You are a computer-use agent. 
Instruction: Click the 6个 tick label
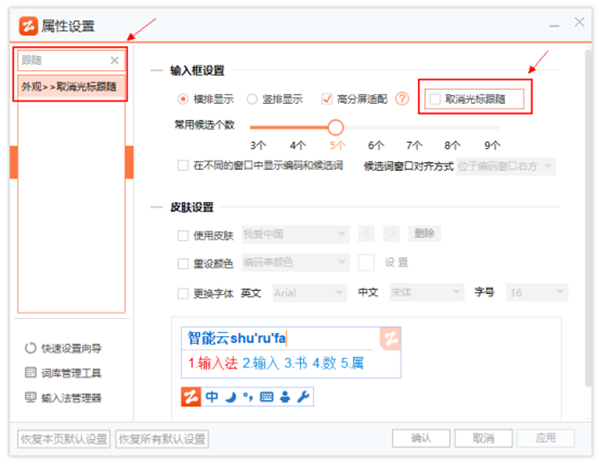point(376,145)
